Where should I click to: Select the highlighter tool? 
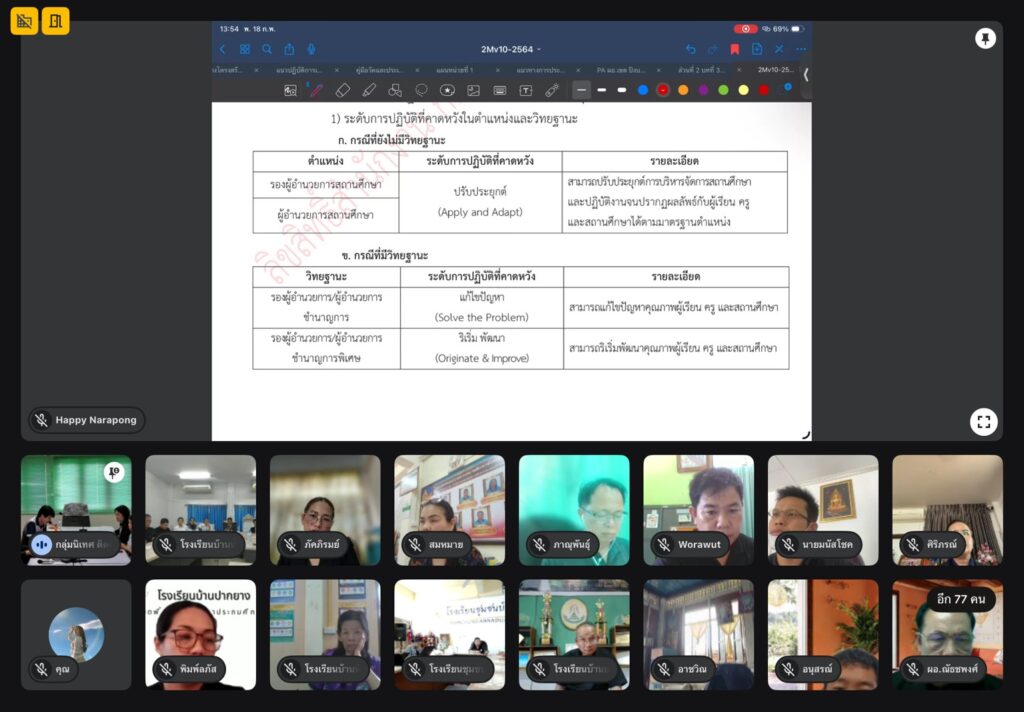click(x=369, y=90)
